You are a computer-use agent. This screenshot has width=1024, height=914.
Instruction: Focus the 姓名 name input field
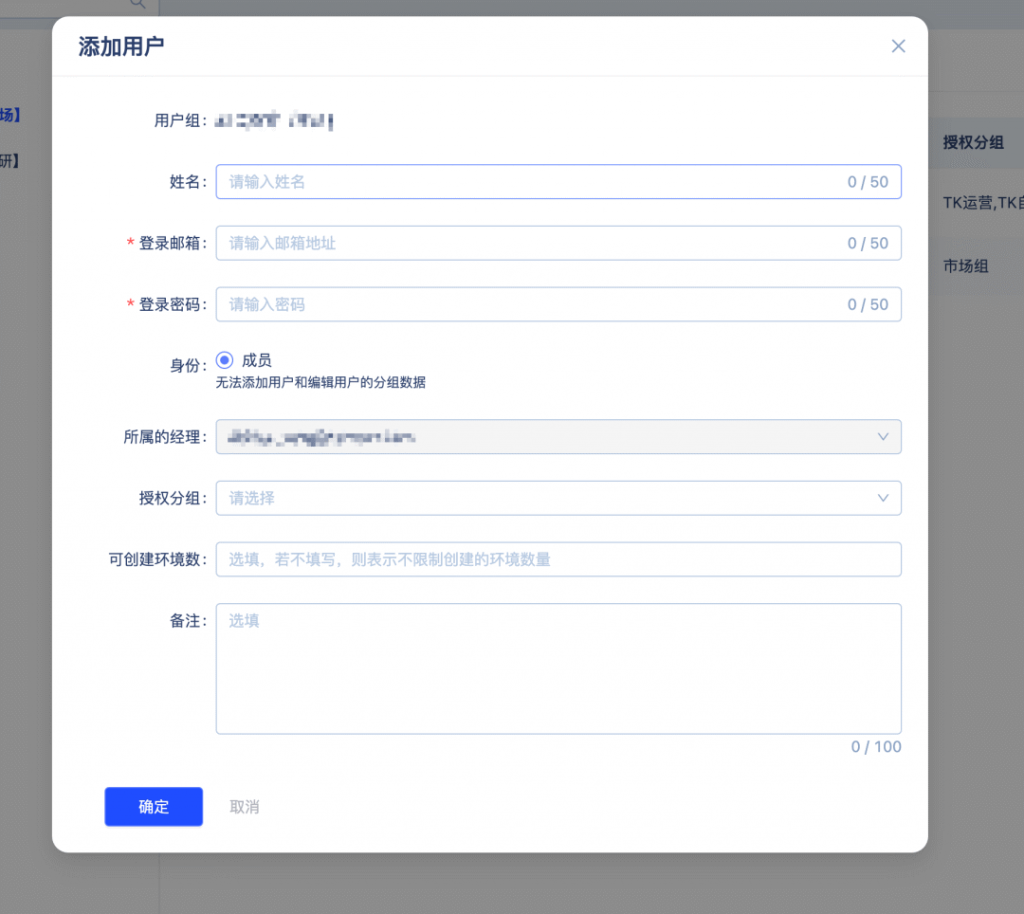click(x=530, y=182)
